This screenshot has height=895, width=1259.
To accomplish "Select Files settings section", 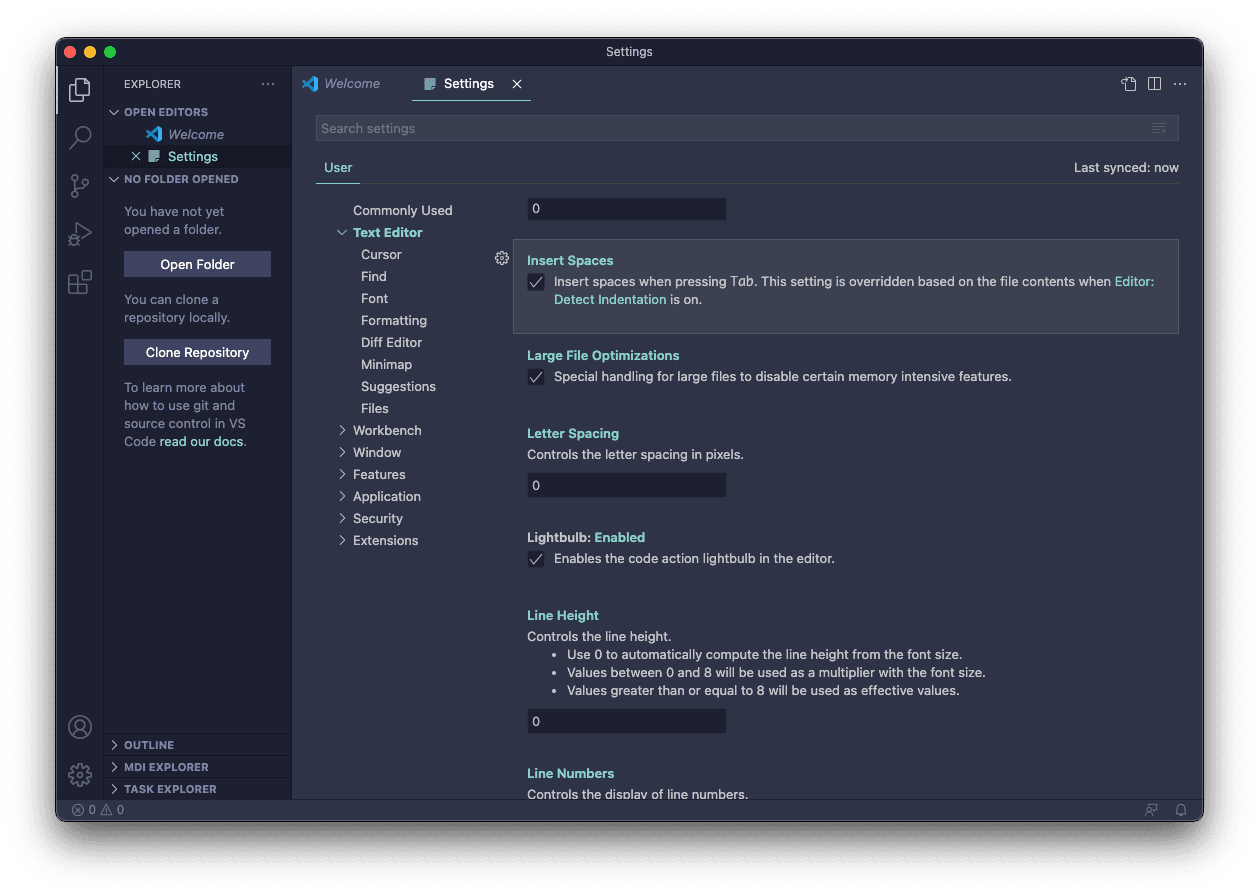I will tap(375, 408).
